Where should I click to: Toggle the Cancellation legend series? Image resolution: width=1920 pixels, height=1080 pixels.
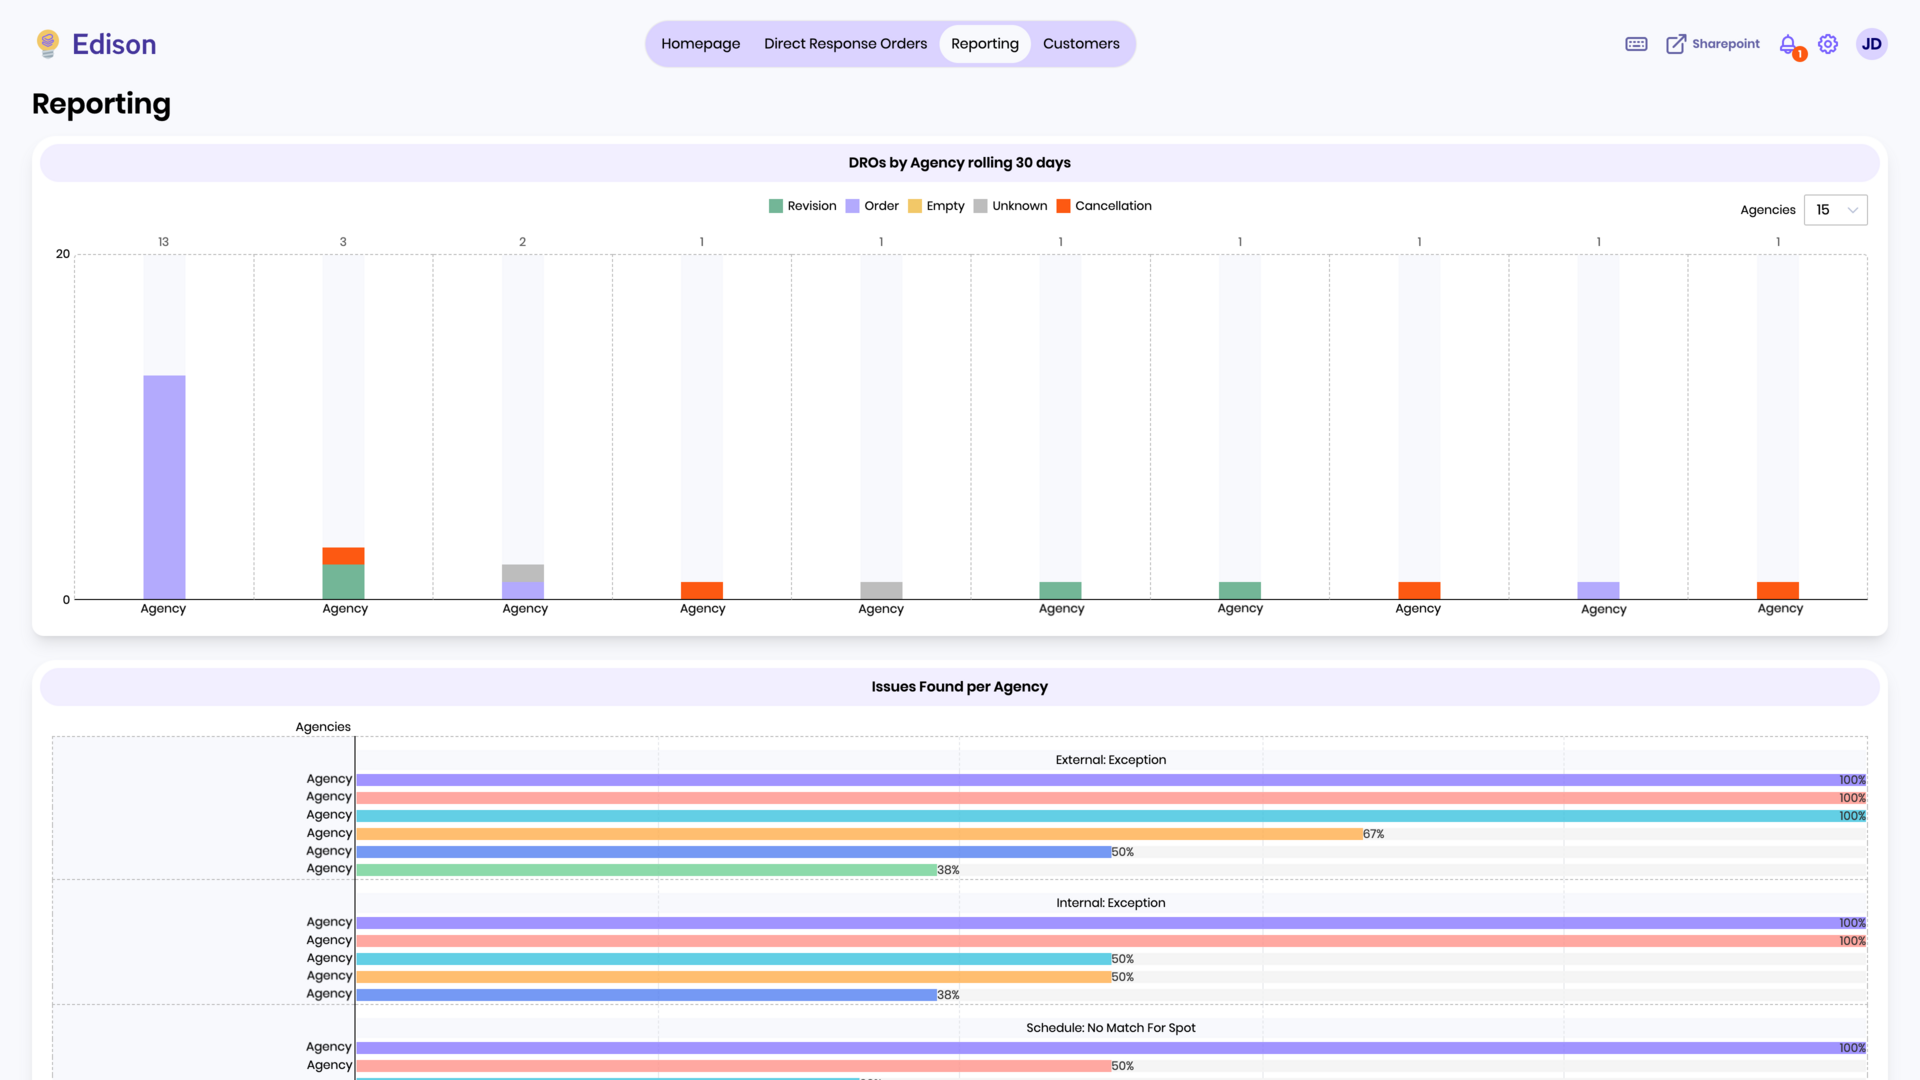coord(1104,206)
